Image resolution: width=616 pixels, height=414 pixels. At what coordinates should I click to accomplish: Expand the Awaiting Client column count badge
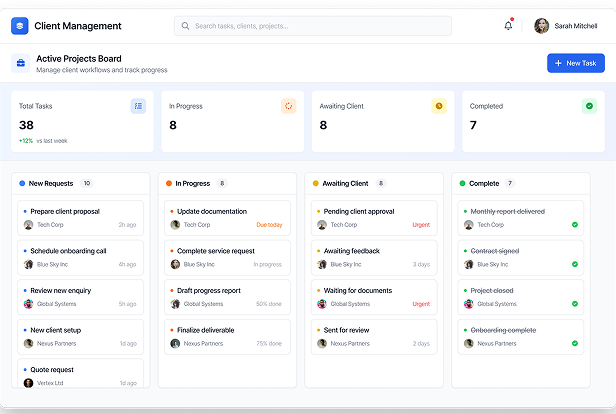[x=381, y=184]
